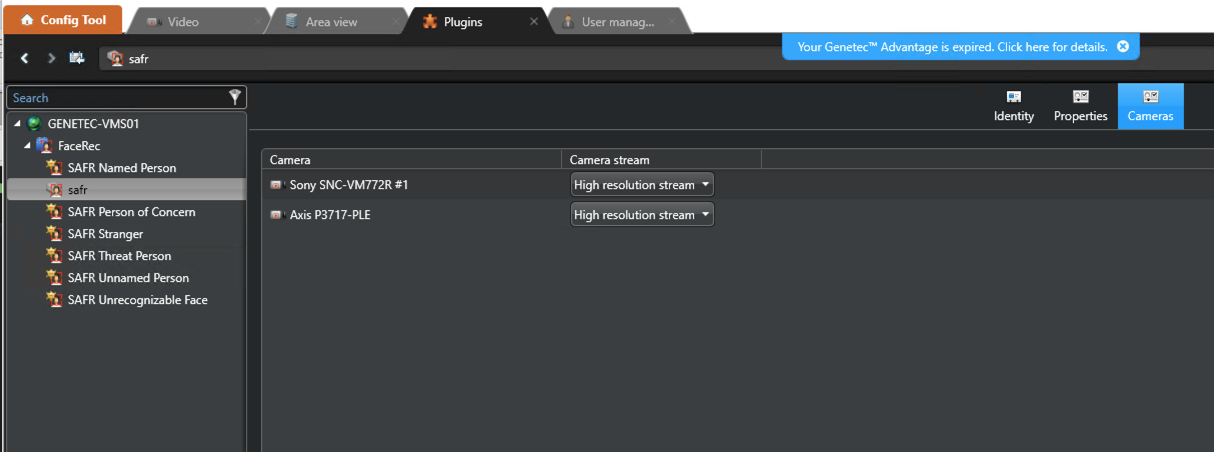Select SAFR Unnamed Person entry
The height and width of the screenshot is (452, 1214).
pyautogui.click(x=126, y=278)
